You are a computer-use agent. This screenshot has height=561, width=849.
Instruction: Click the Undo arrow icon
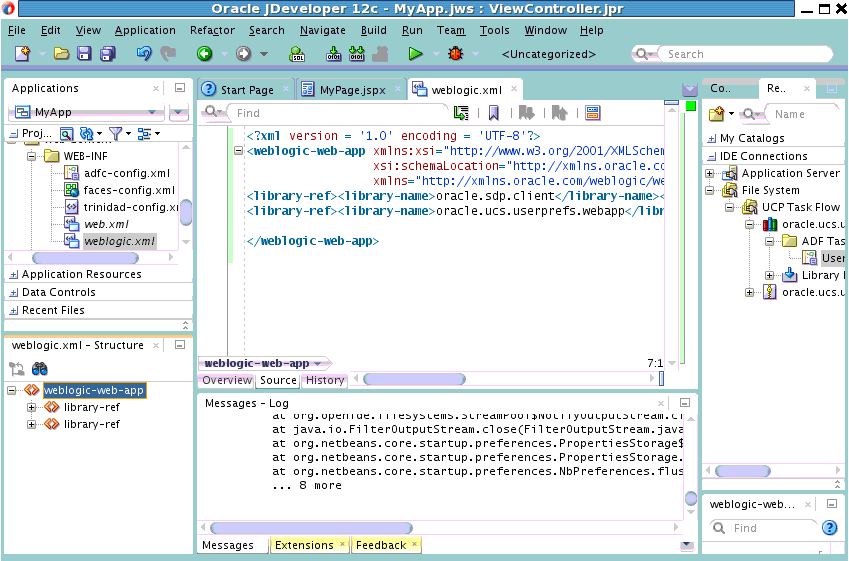click(x=144, y=54)
